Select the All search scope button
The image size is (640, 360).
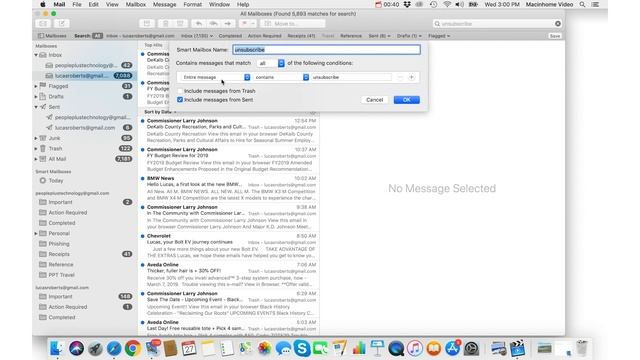coord(97,36)
